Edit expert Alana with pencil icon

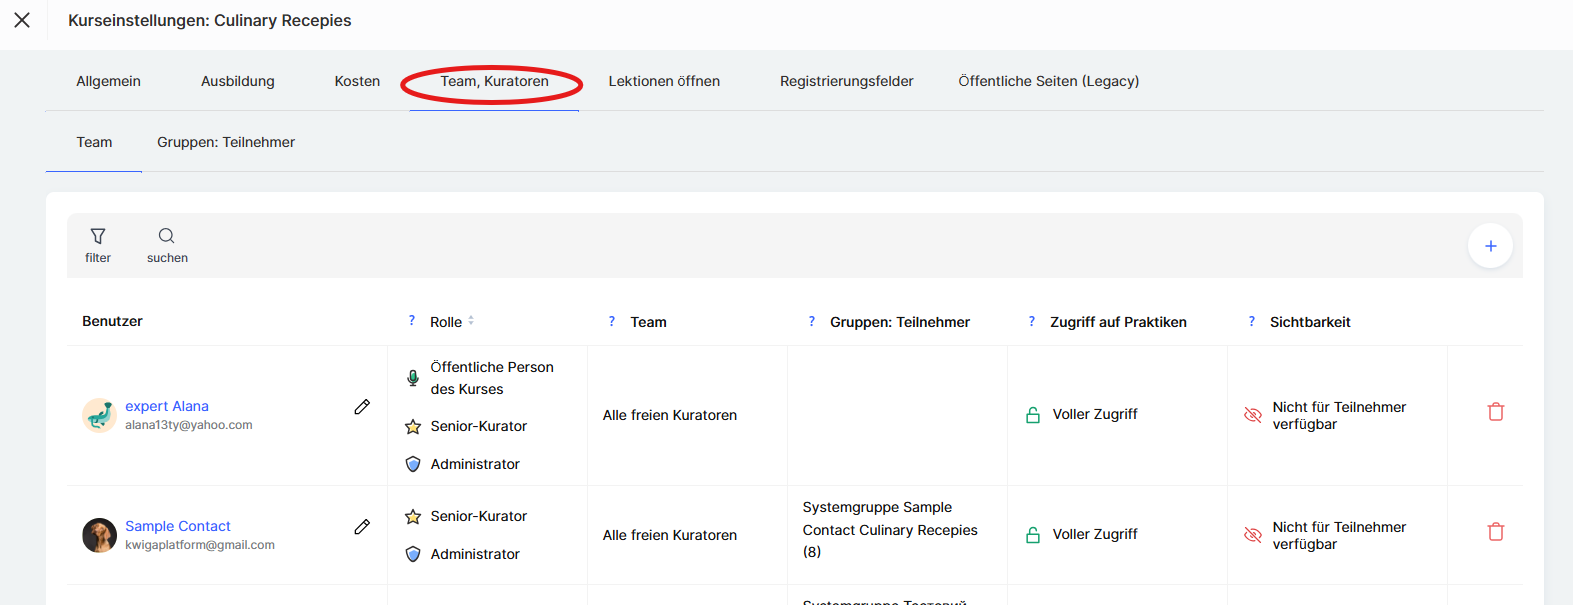coord(362,407)
